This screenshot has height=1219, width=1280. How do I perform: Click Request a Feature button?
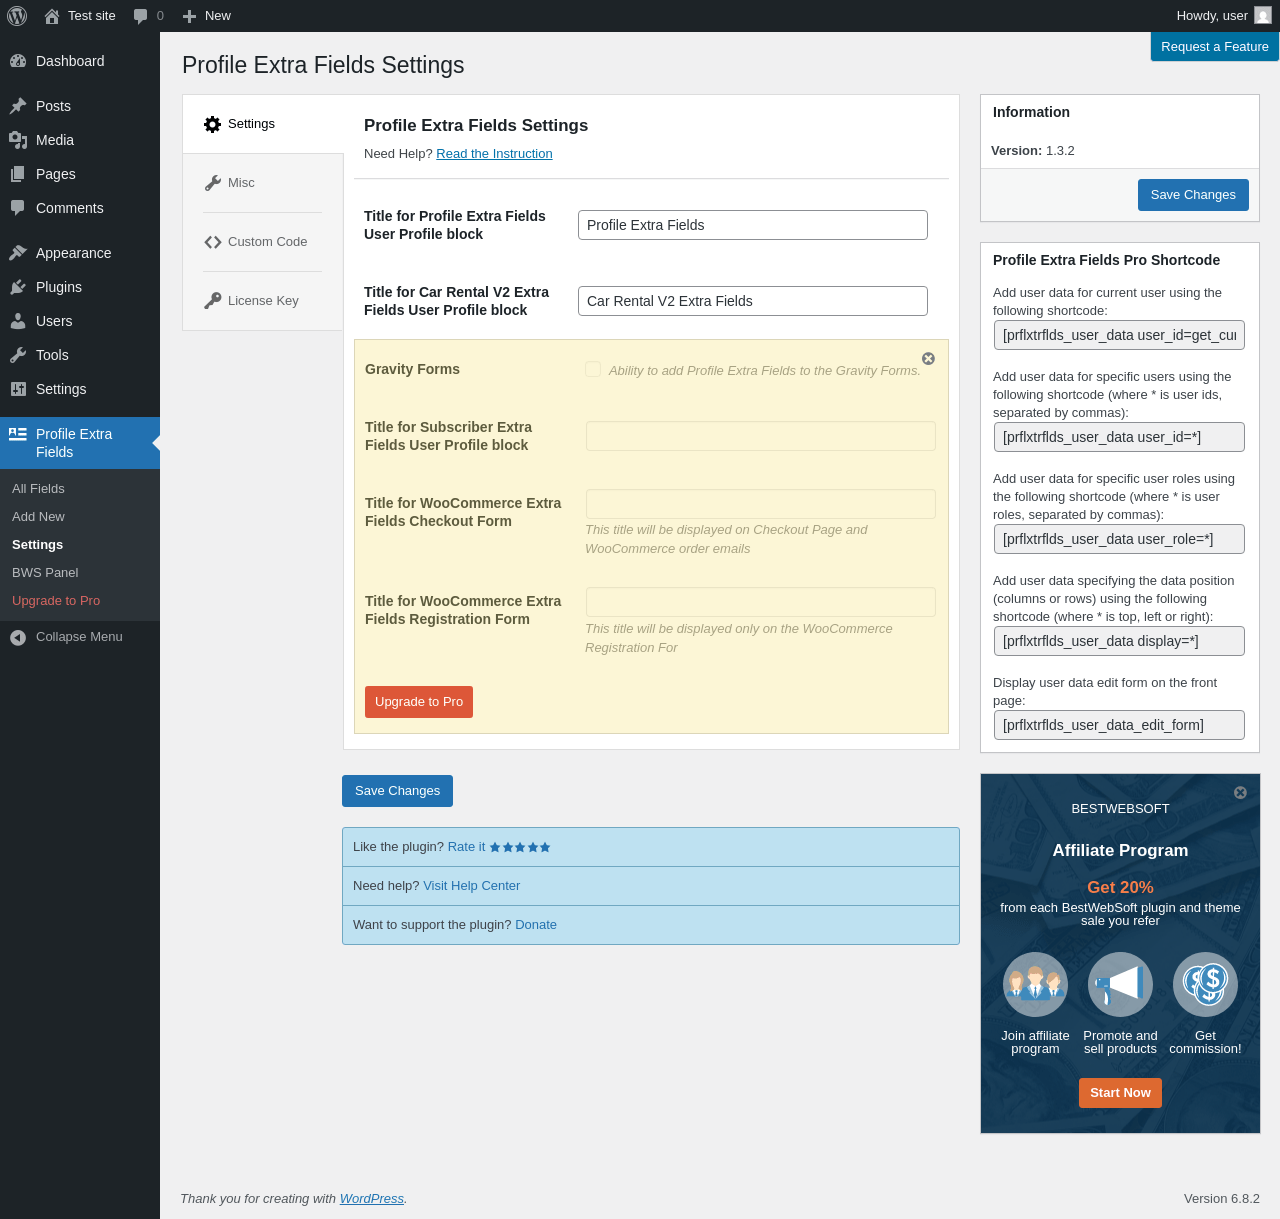point(1215,47)
